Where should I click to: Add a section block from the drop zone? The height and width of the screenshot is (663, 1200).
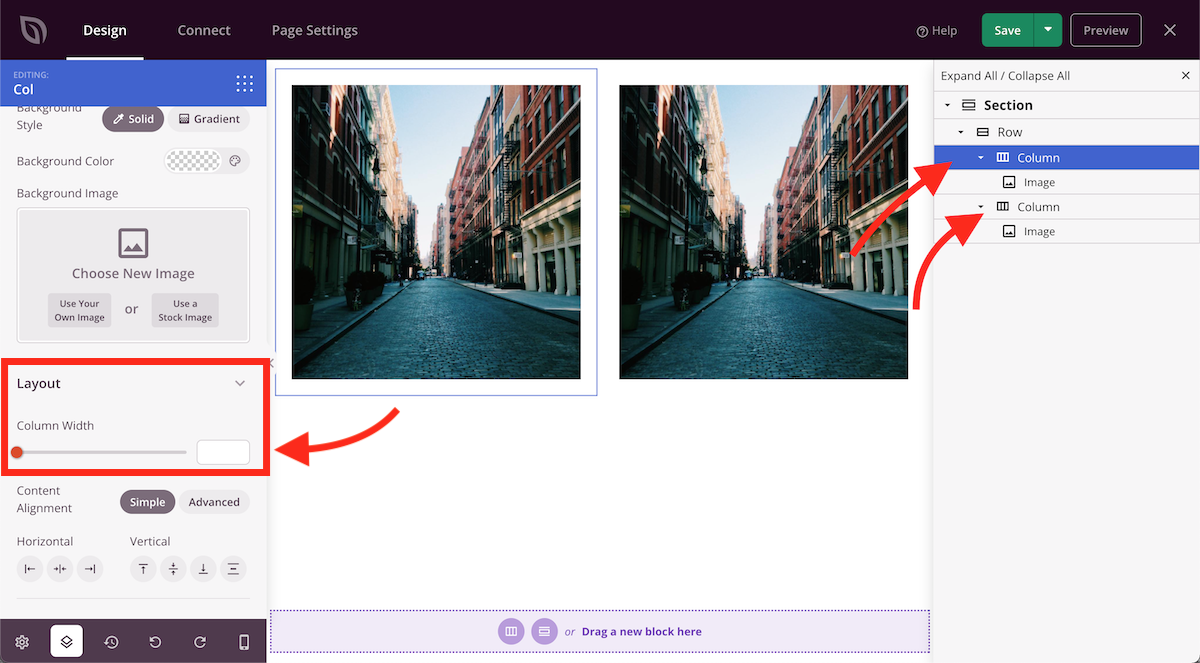point(544,631)
